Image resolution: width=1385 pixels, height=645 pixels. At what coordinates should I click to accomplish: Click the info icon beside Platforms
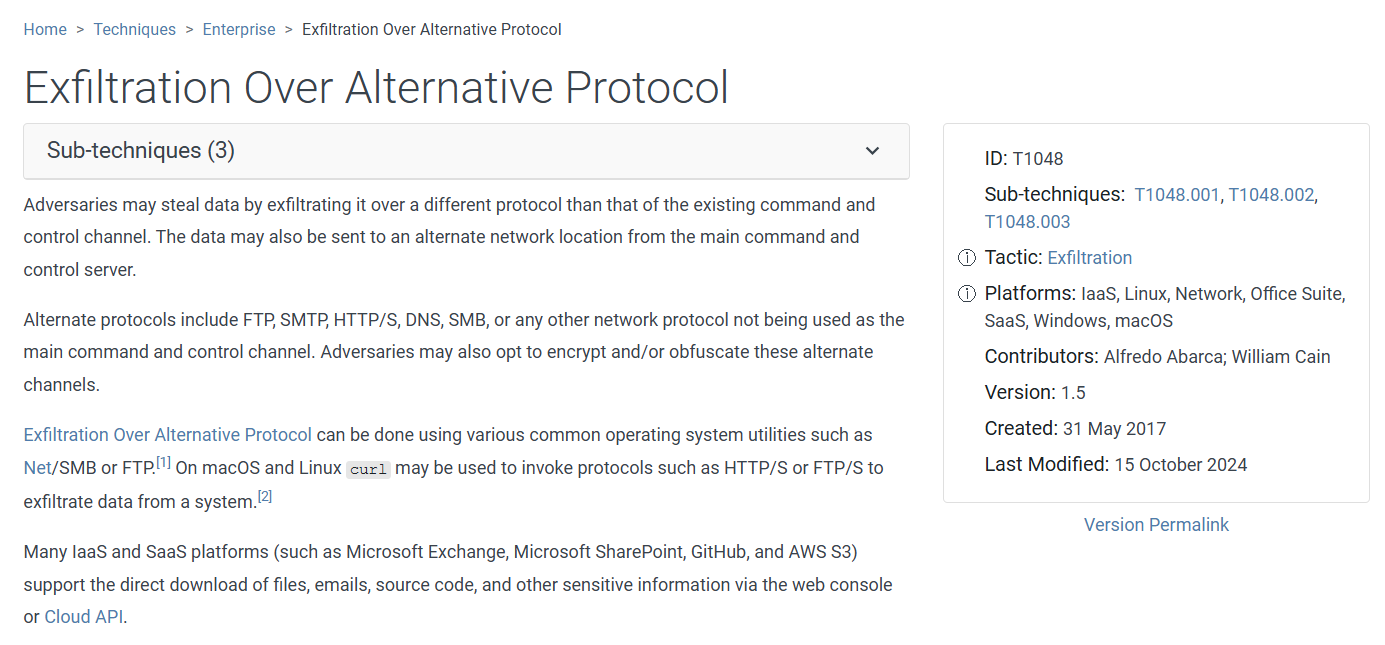967,294
